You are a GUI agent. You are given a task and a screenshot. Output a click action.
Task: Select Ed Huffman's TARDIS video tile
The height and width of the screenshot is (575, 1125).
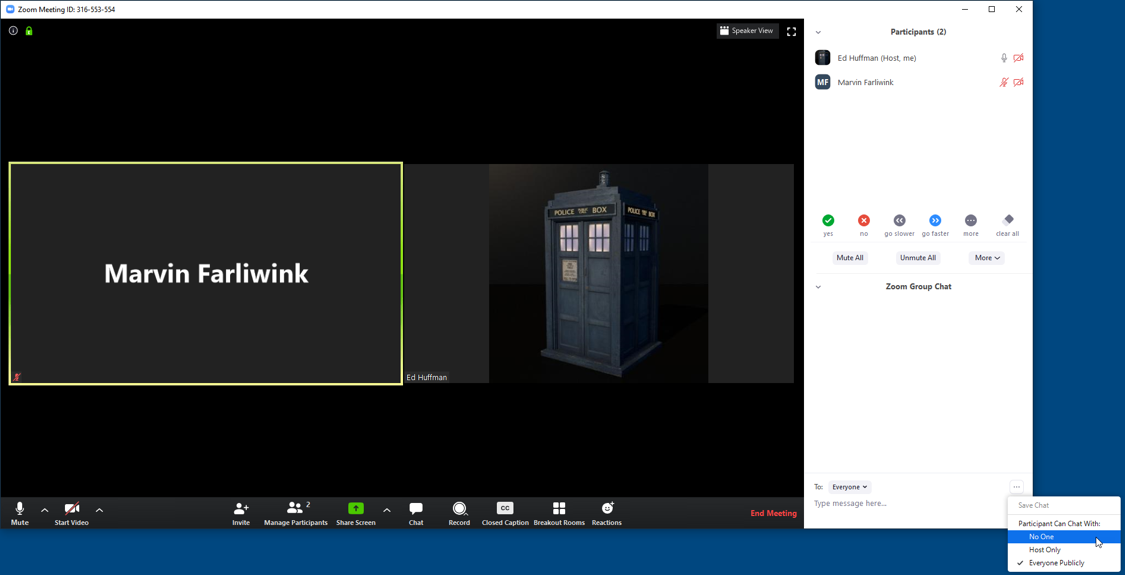[599, 274]
